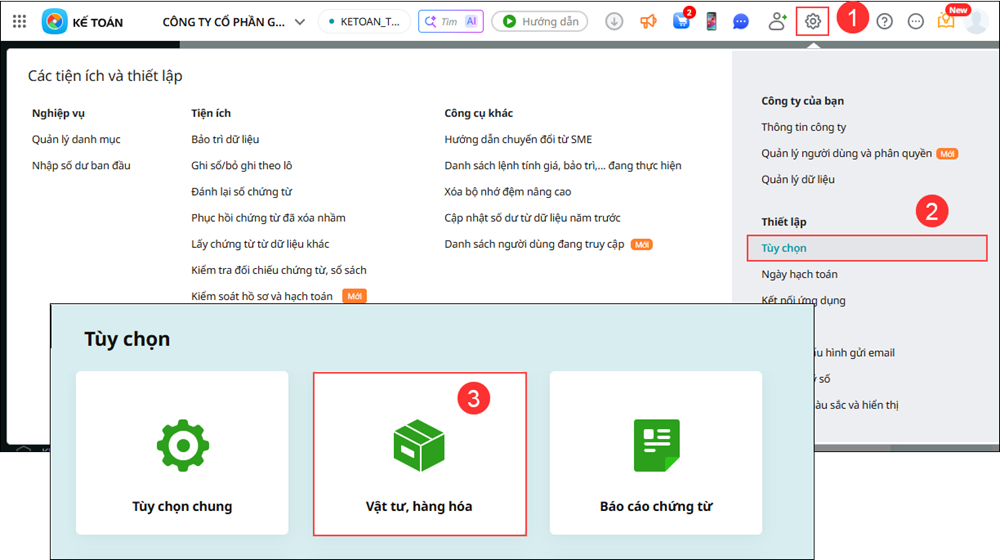The height and width of the screenshot is (560, 1000).
Task: Open the help question mark icon
Action: click(x=884, y=21)
